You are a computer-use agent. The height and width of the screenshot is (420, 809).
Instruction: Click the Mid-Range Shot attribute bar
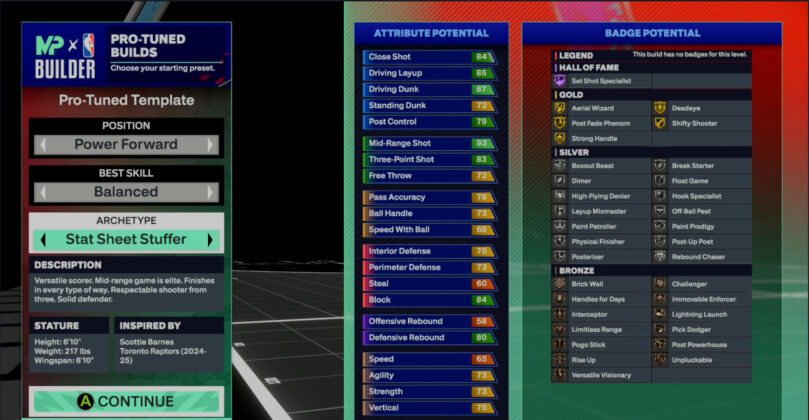coord(430,143)
